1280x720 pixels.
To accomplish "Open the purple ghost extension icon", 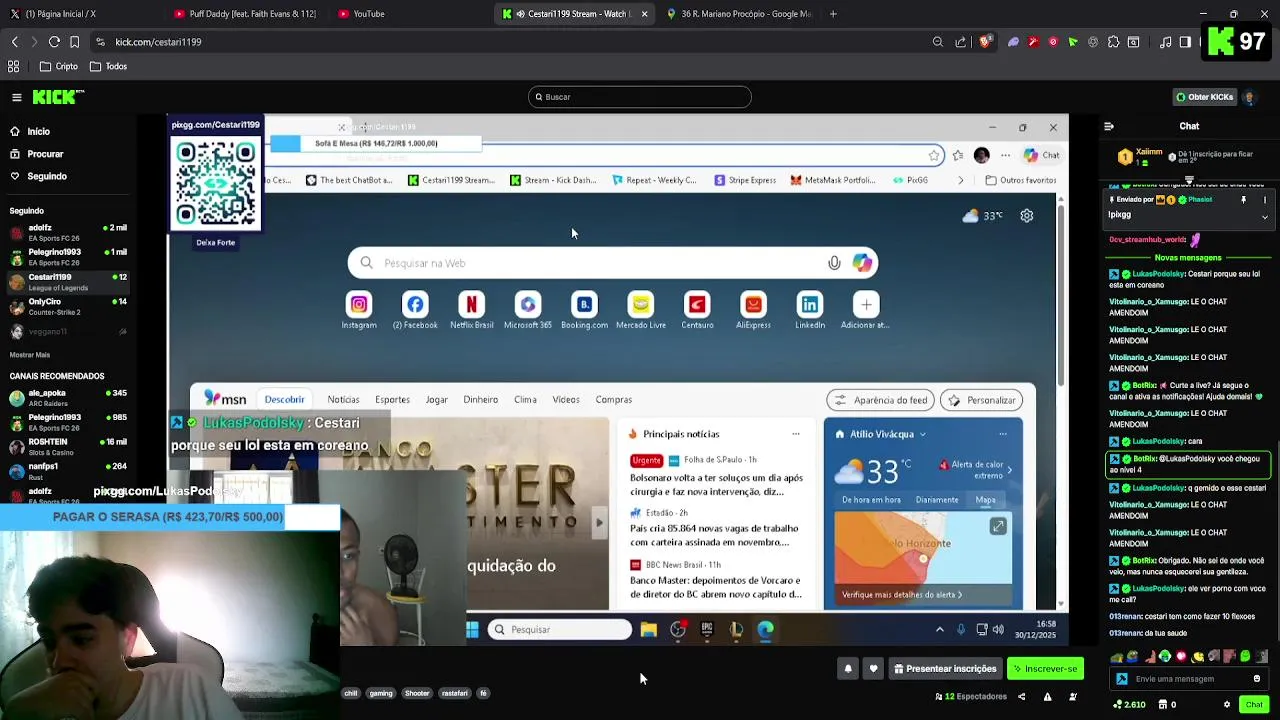I will [1013, 42].
